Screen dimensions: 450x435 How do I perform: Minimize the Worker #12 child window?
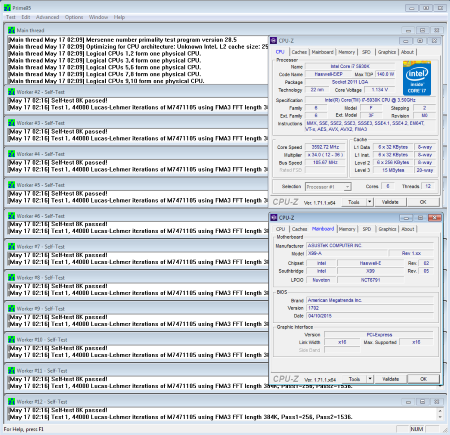[x=408, y=402]
